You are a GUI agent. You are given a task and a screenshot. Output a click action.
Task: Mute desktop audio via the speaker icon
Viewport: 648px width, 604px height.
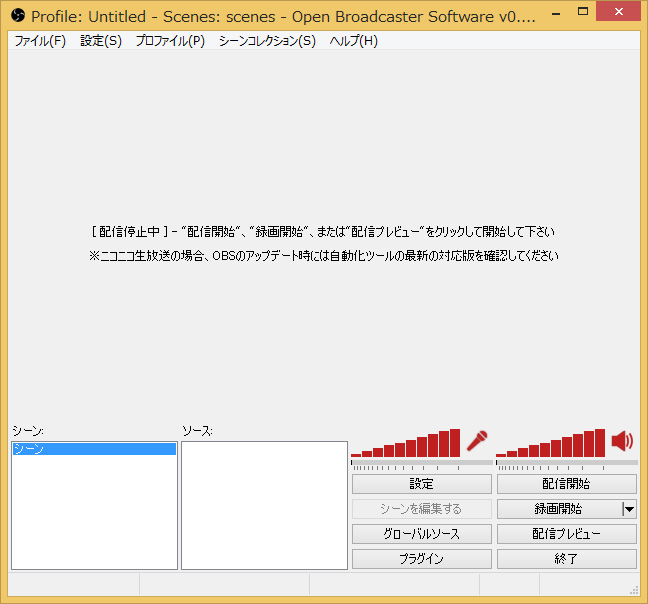pyautogui.click(x=622, y=441)
